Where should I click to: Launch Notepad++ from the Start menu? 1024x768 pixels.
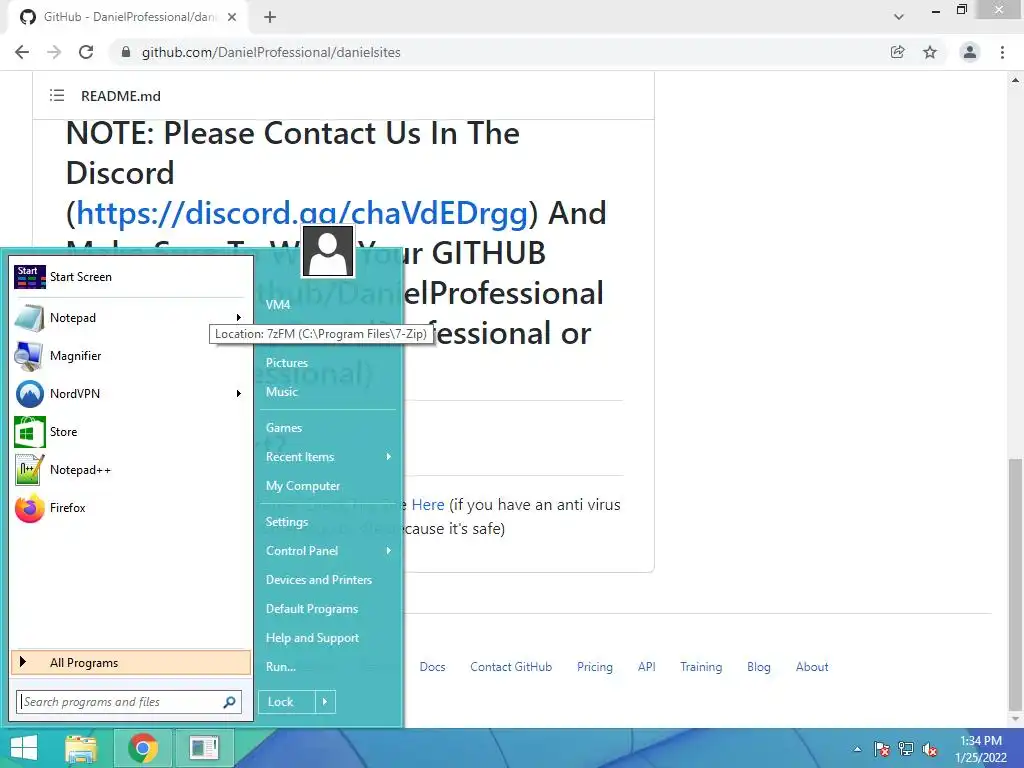tap(80, 470)
